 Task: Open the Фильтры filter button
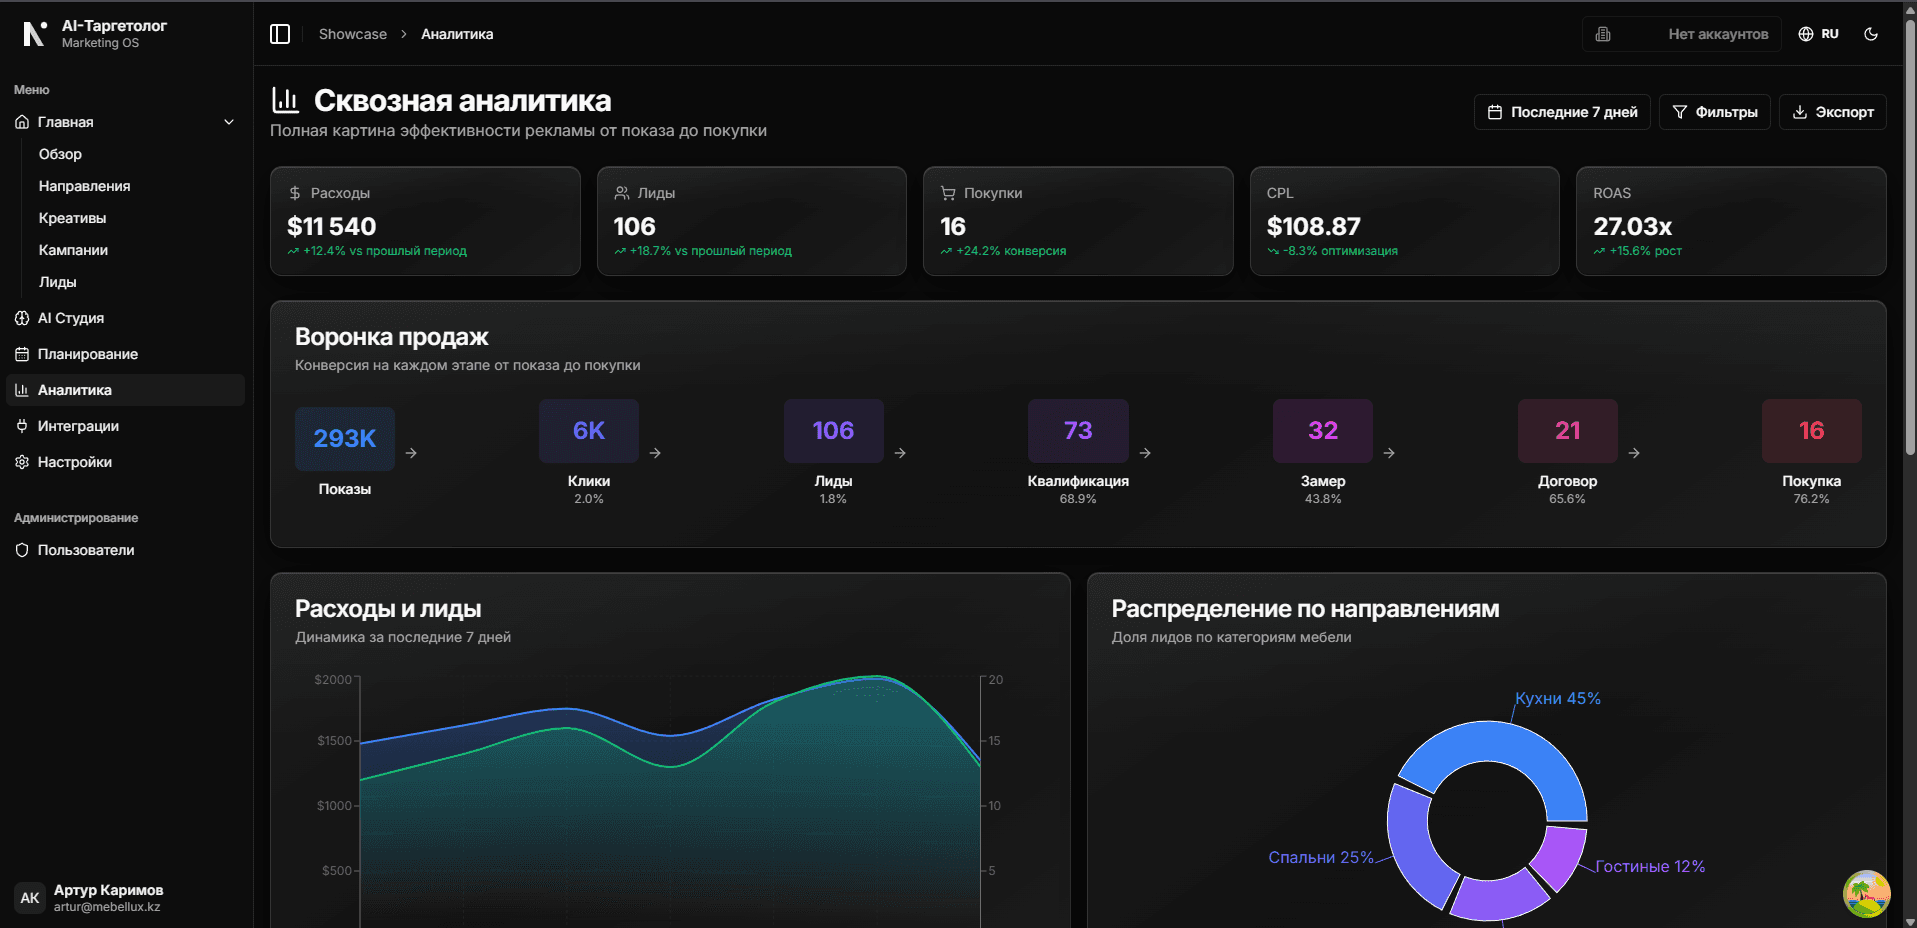tap(1714, 112)
